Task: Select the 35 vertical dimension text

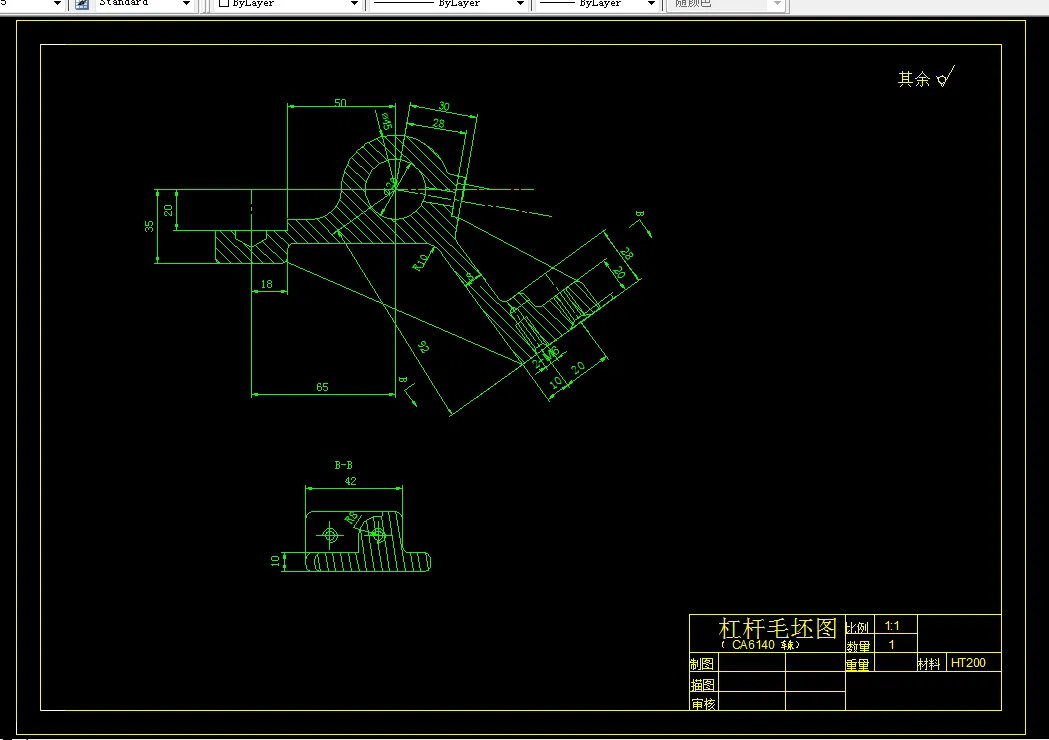Action: (149, 227)
